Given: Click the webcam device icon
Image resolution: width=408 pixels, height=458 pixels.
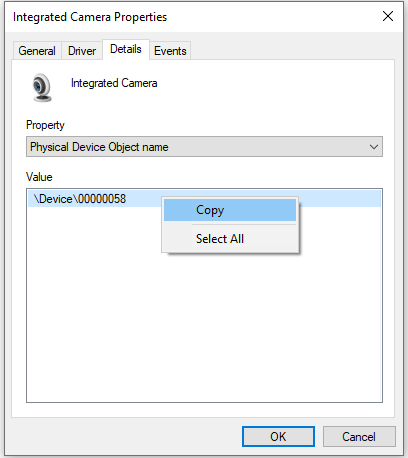Looking at the screenshot, I should pyautogui.click(x=42, y=87).
